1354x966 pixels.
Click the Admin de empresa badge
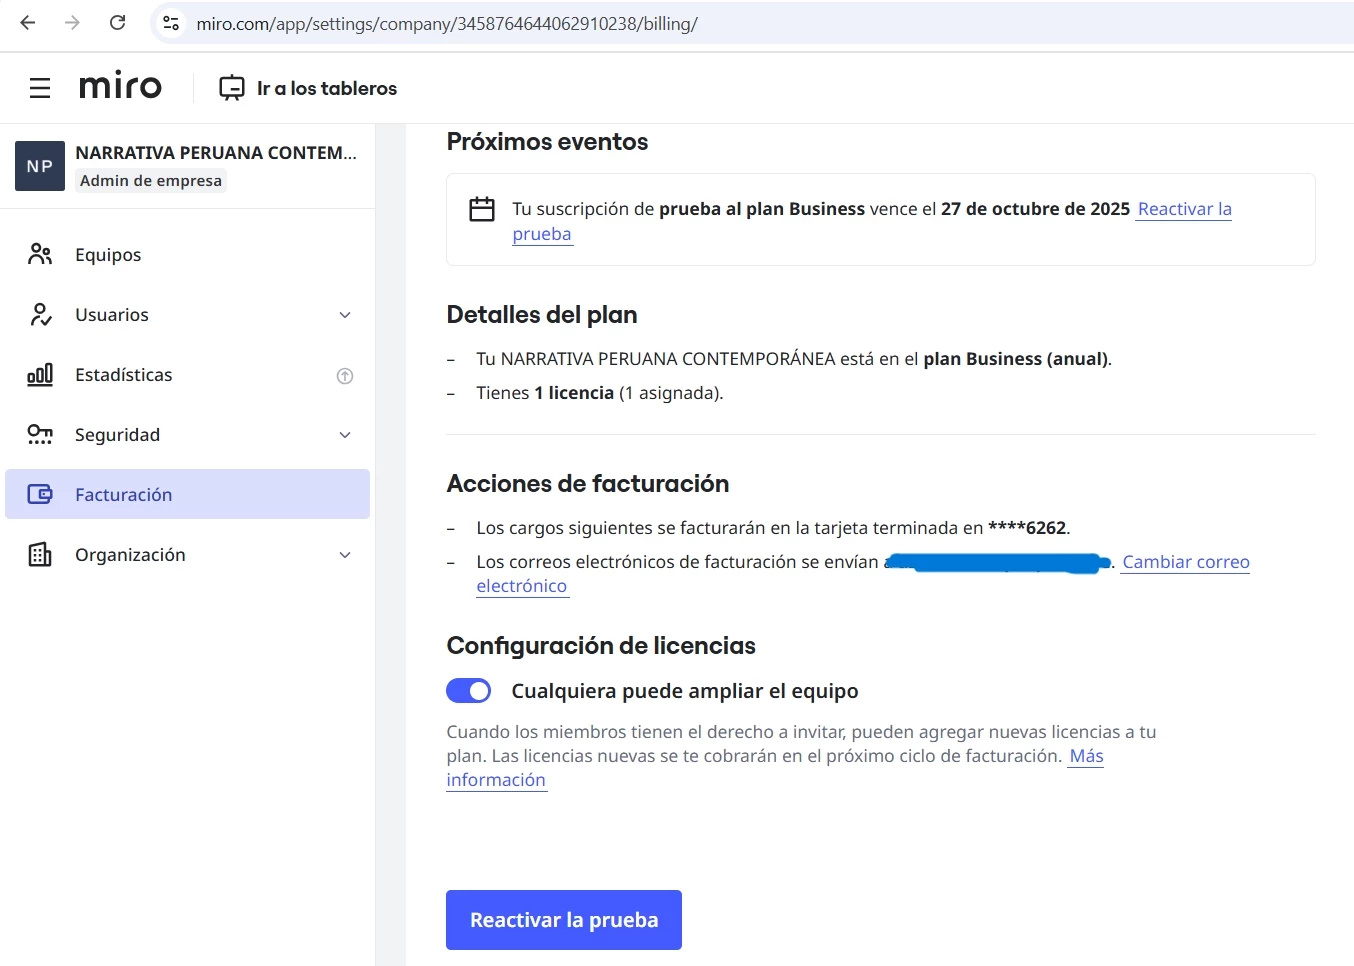pyautogui.click(x=151, y=180)
